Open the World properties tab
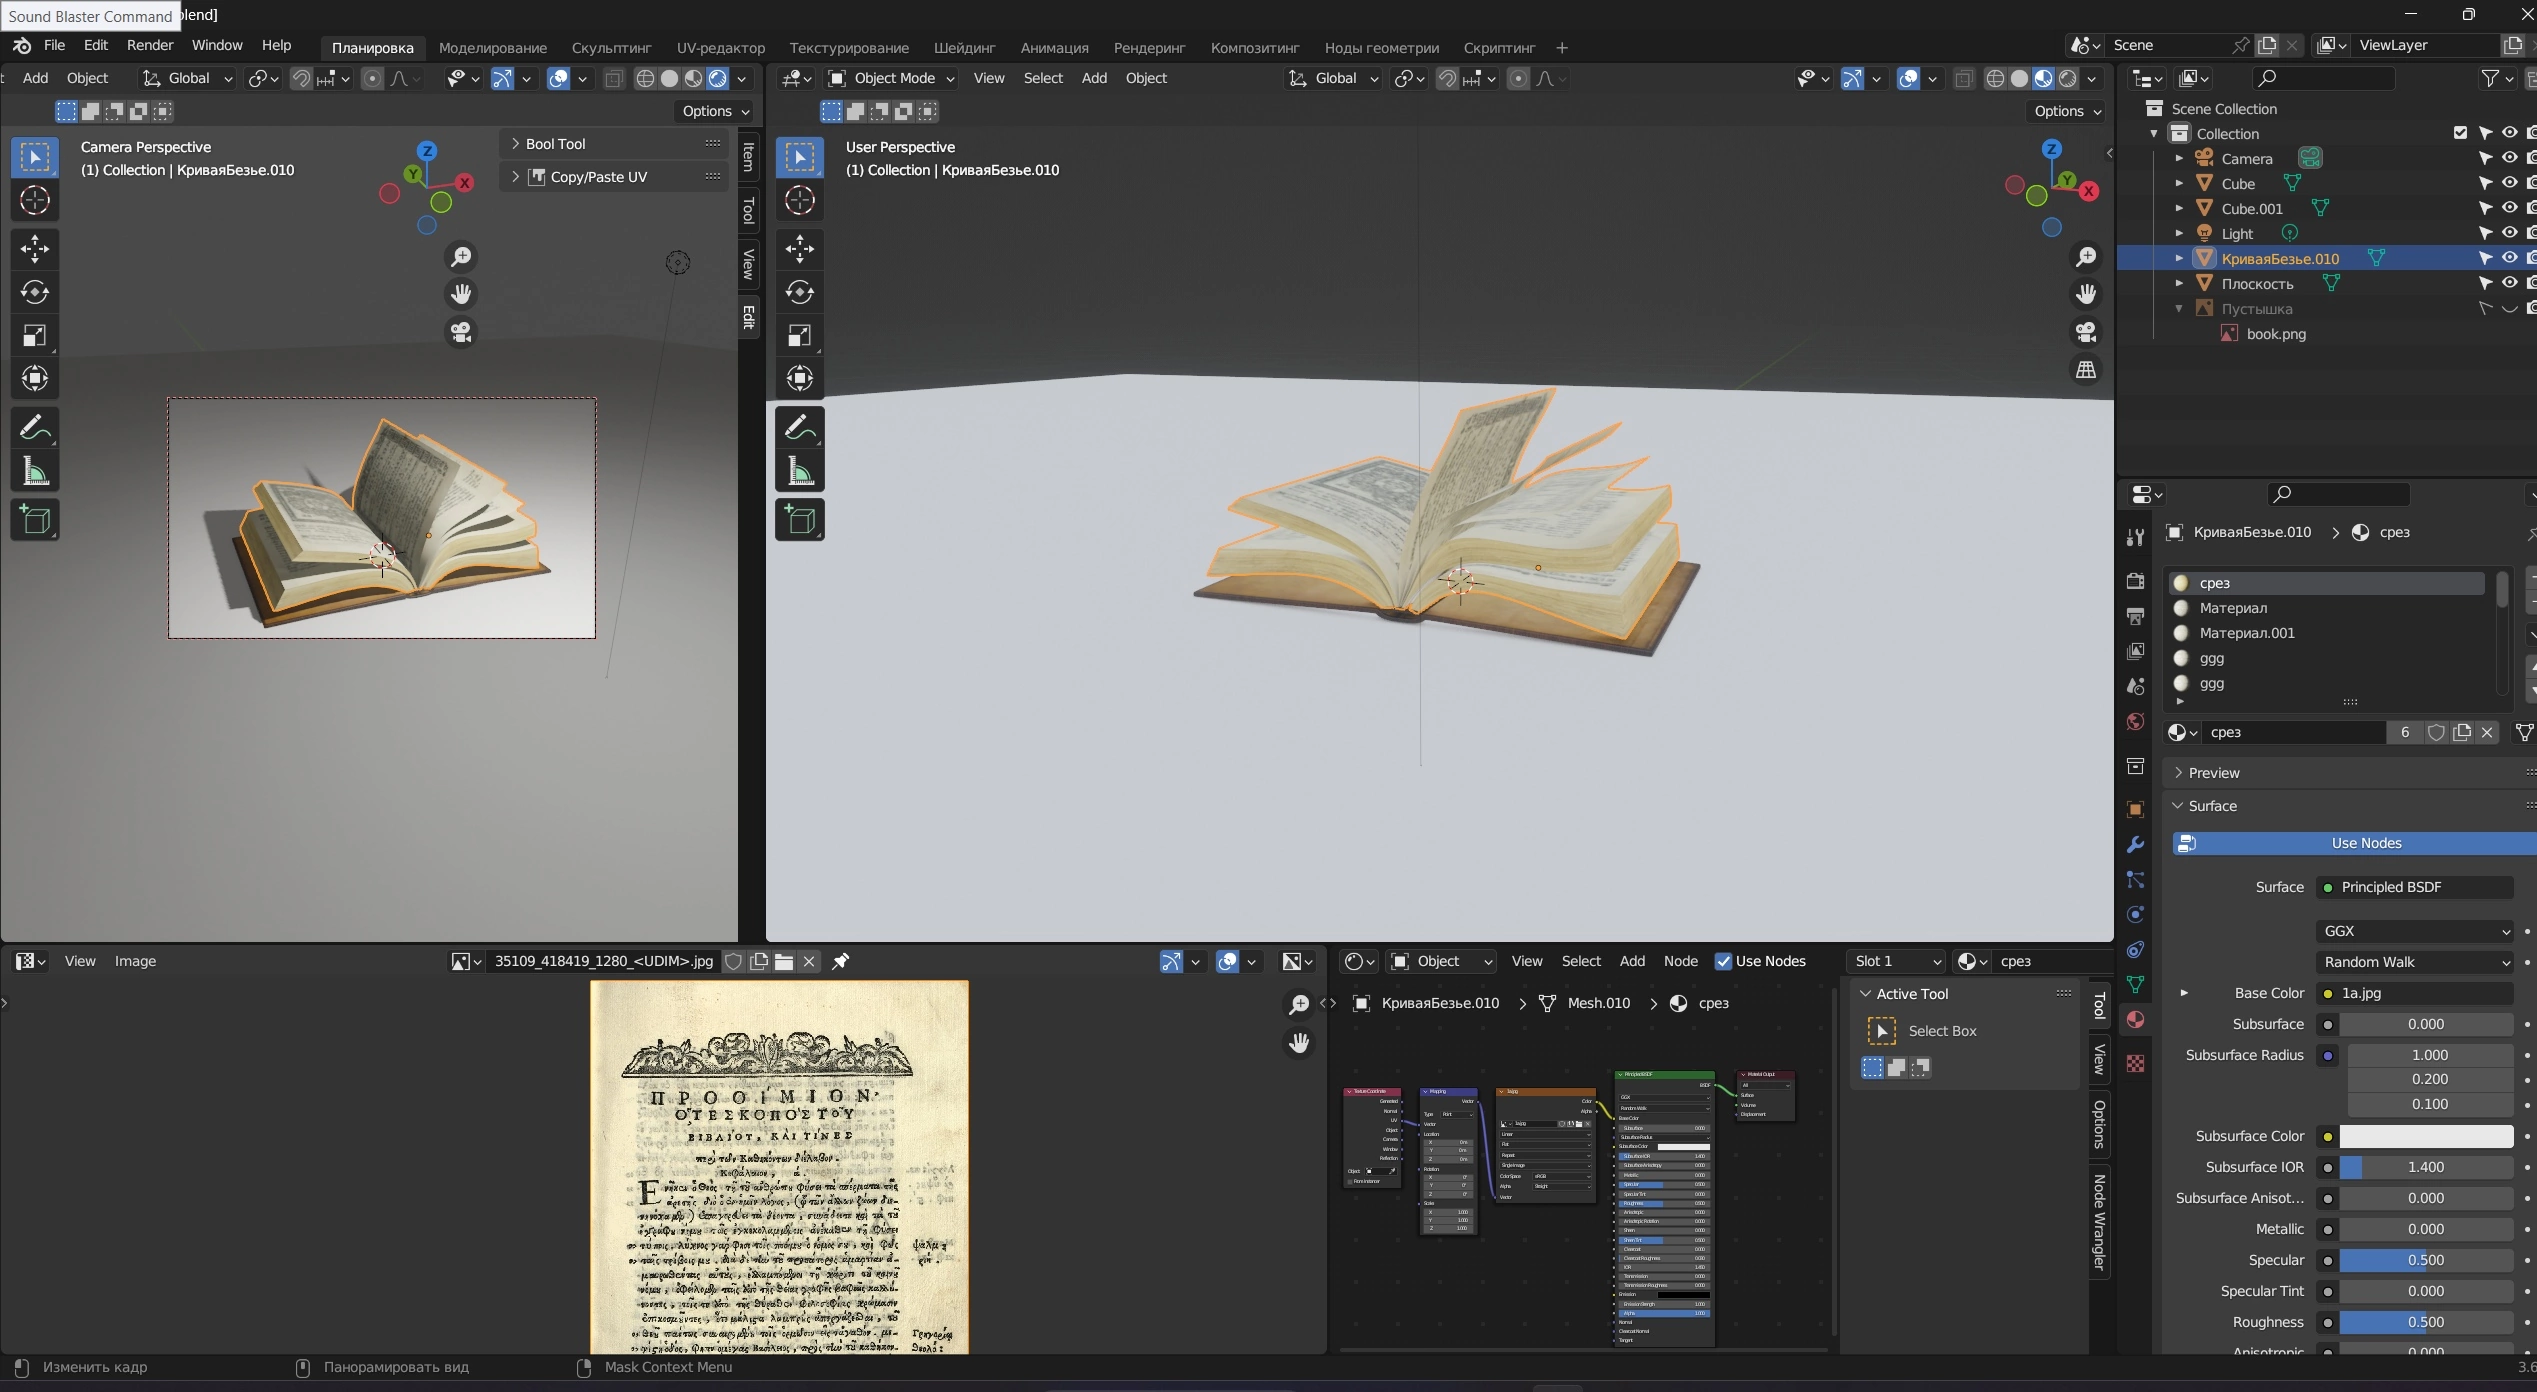The height and width of the screenshot is (1392, 2537). tap(2135, 722)
